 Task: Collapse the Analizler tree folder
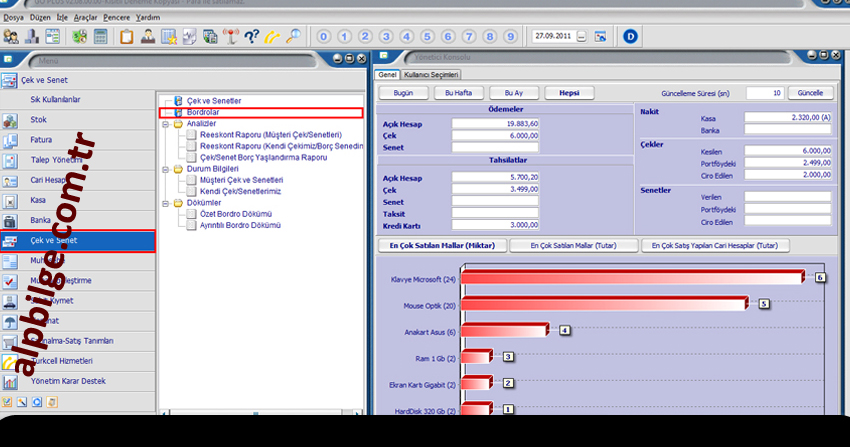click(x=165, y=123)
